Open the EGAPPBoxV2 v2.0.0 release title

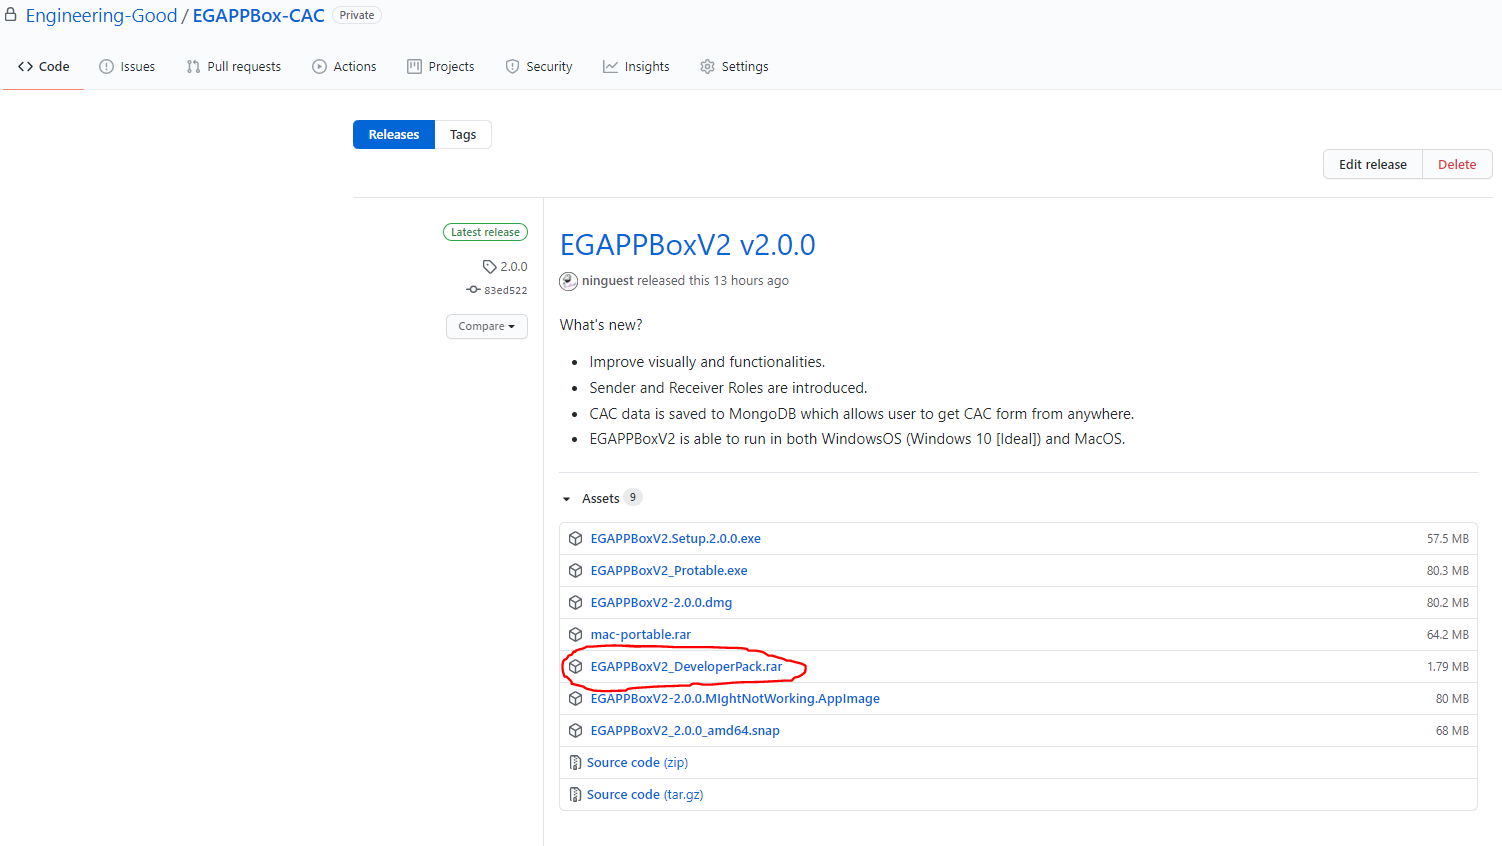click(x=687, y=245)
